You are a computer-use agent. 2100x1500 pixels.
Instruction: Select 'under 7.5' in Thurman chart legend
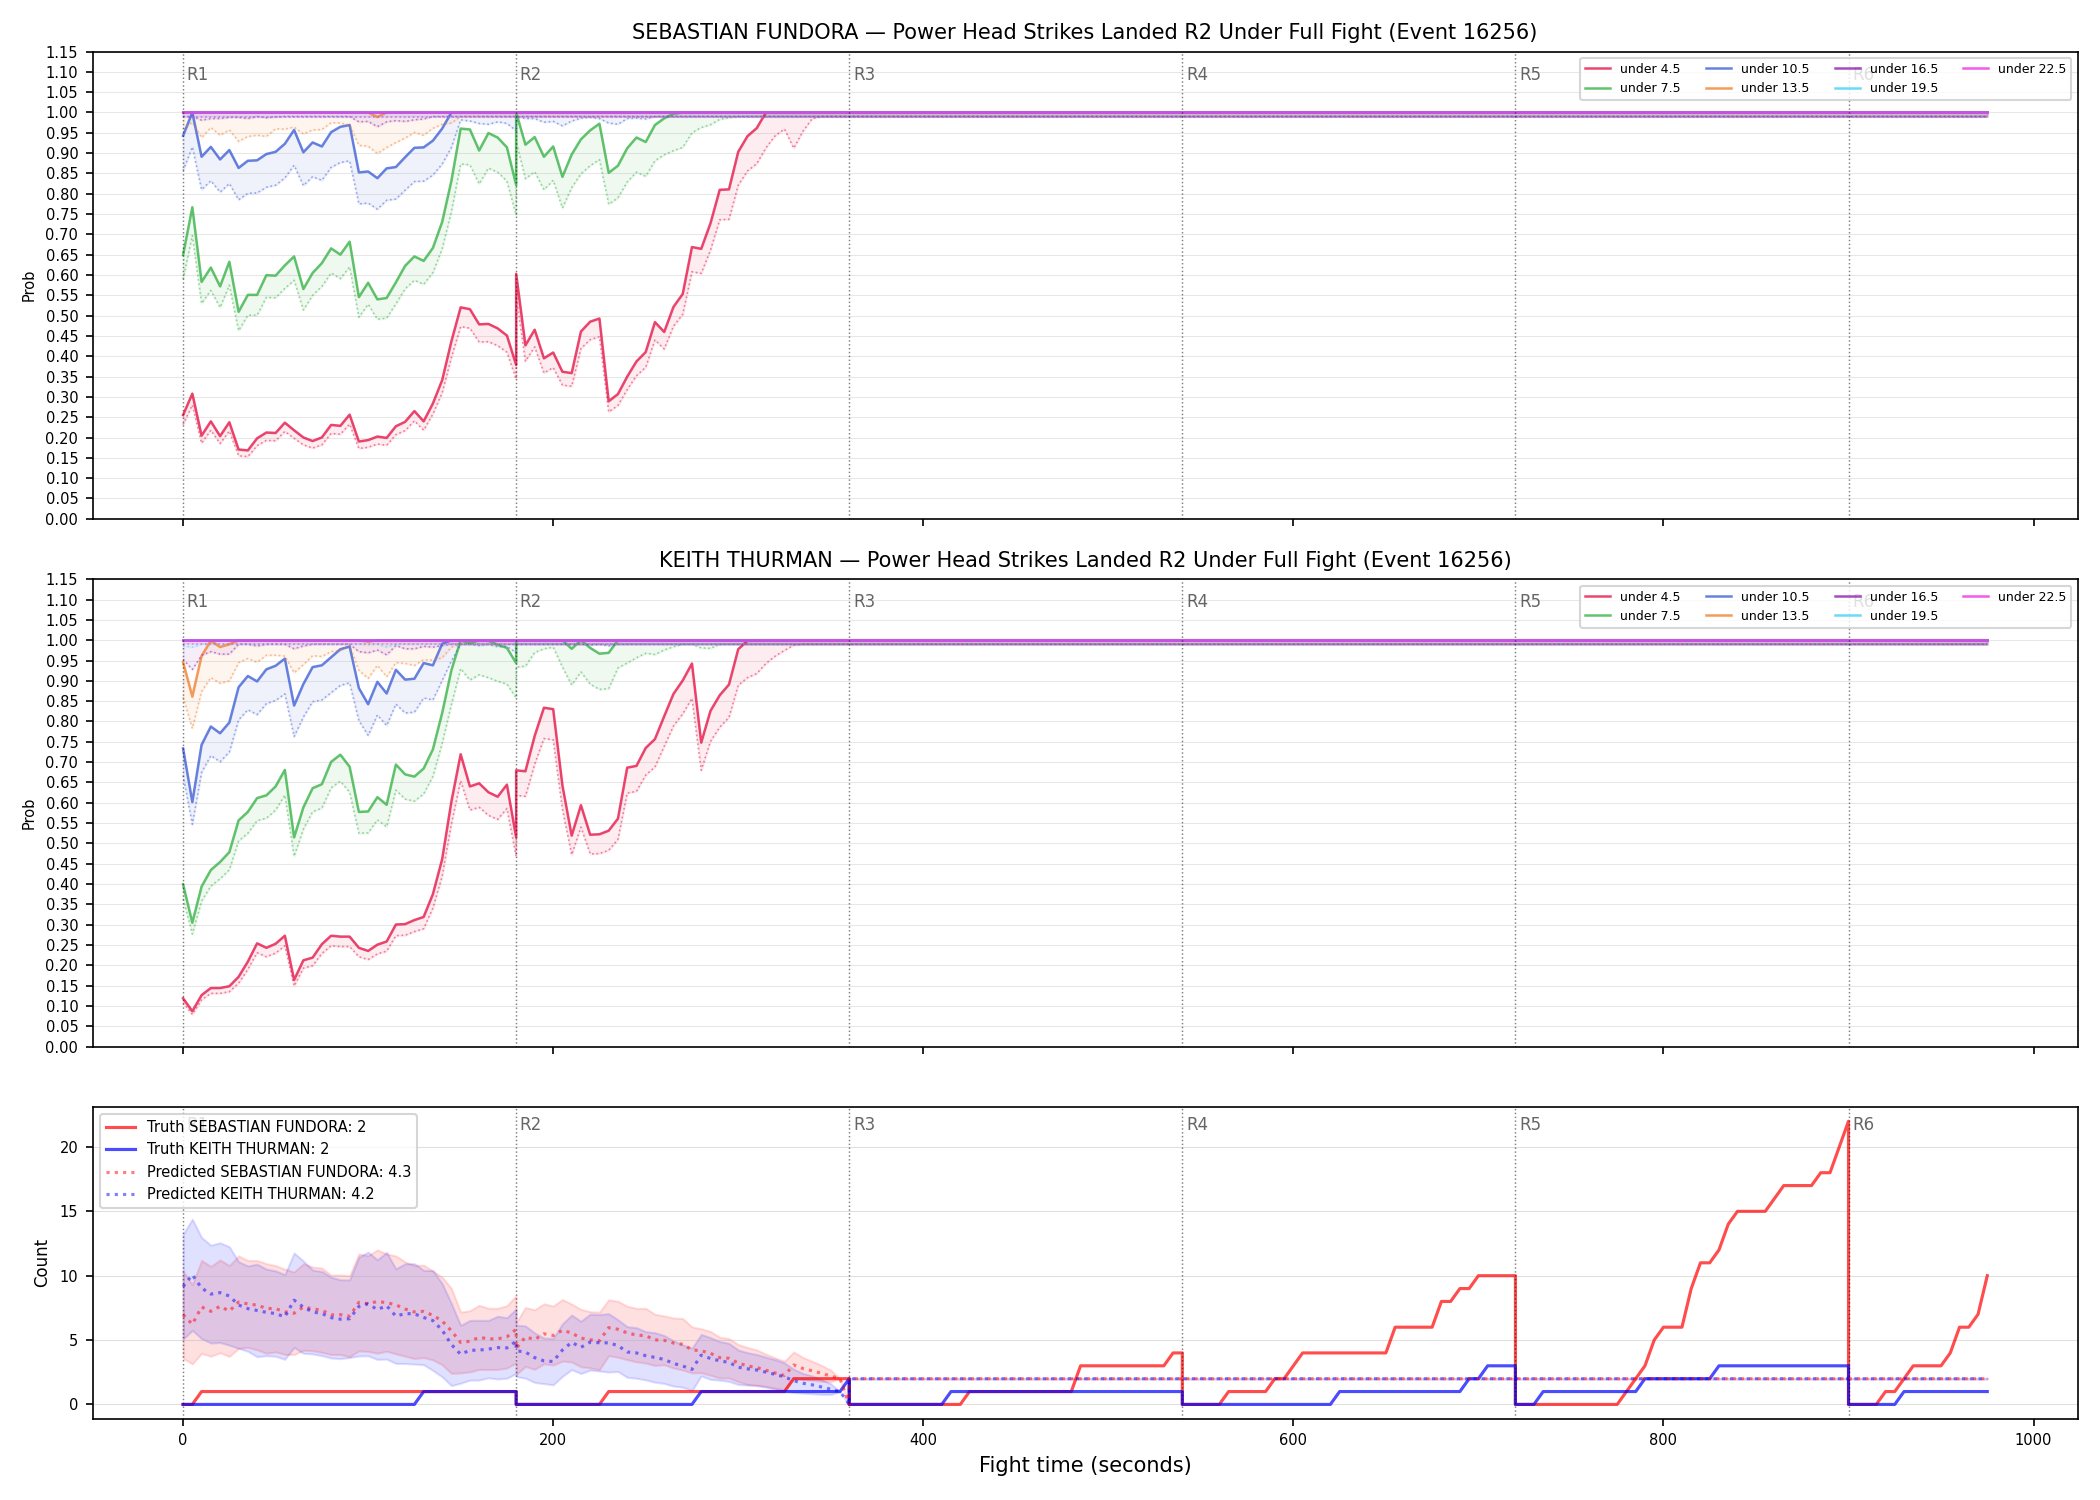(1633, 616)
